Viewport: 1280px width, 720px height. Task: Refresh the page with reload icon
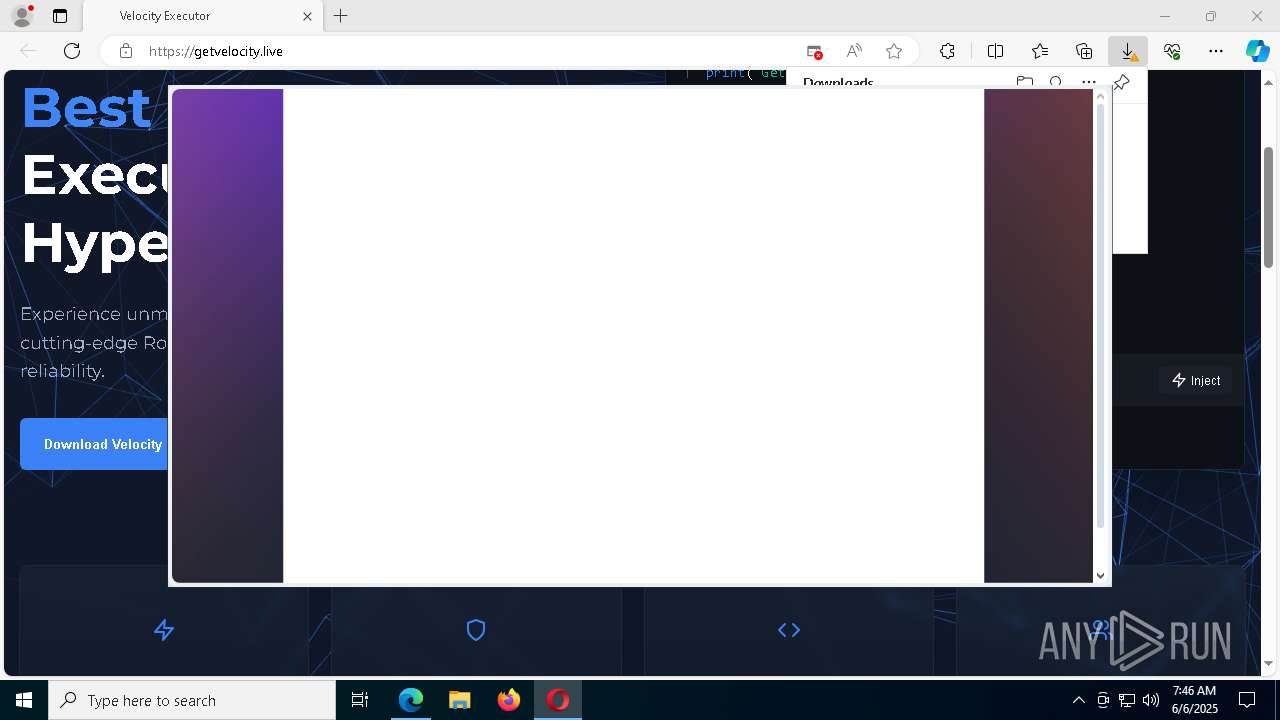tap(72, 51)
